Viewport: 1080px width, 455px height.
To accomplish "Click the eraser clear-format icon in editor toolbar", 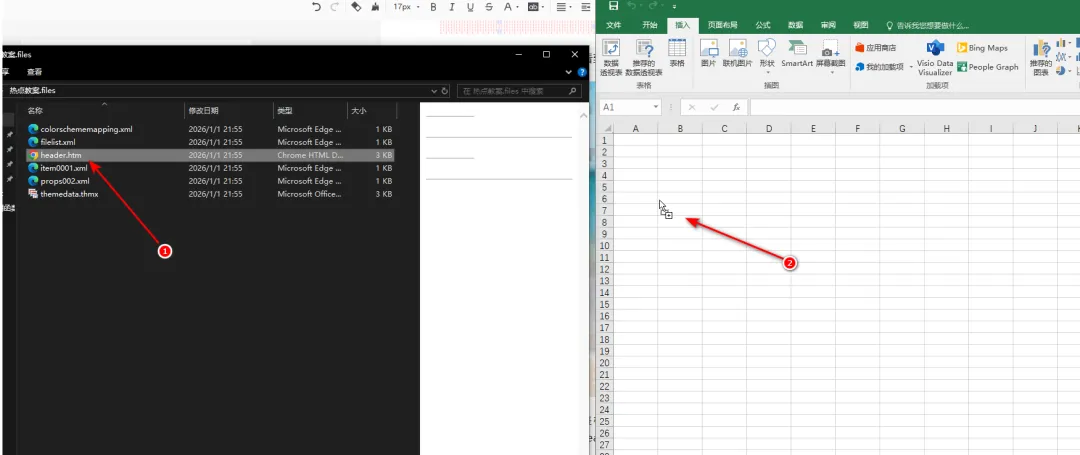I will point(356,7).
